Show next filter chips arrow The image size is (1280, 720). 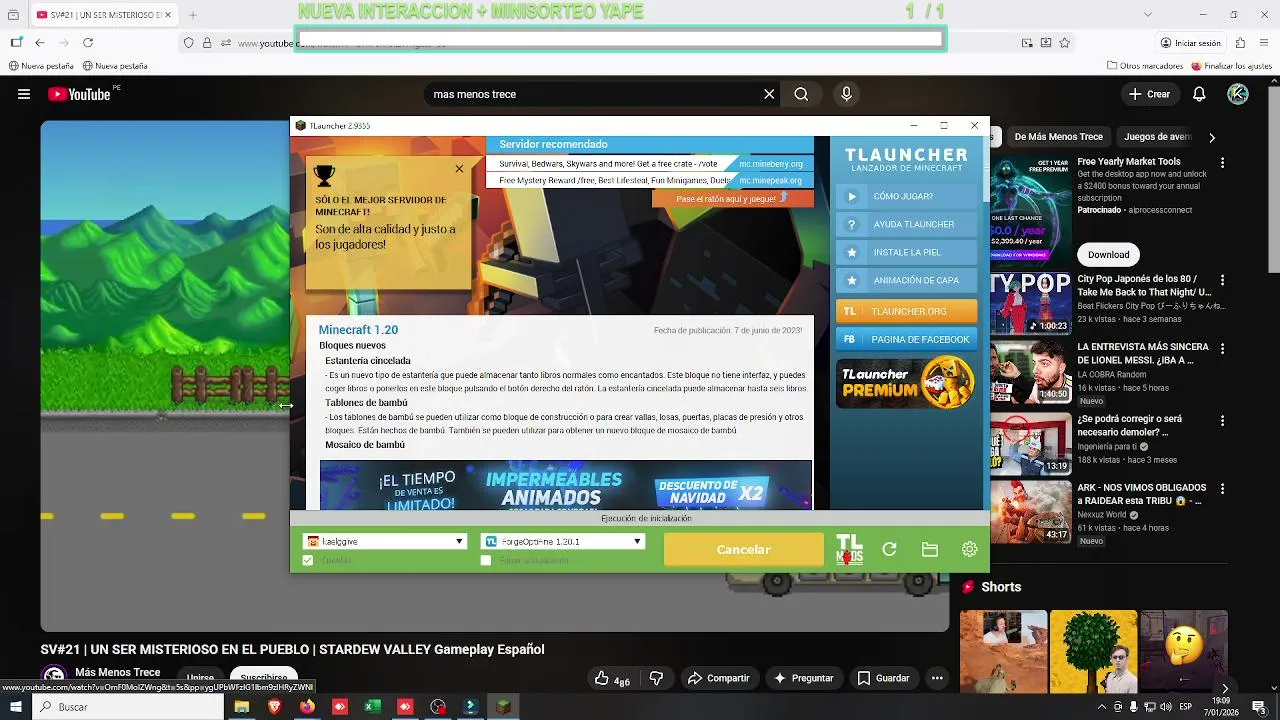click(x=1212, y=137)
